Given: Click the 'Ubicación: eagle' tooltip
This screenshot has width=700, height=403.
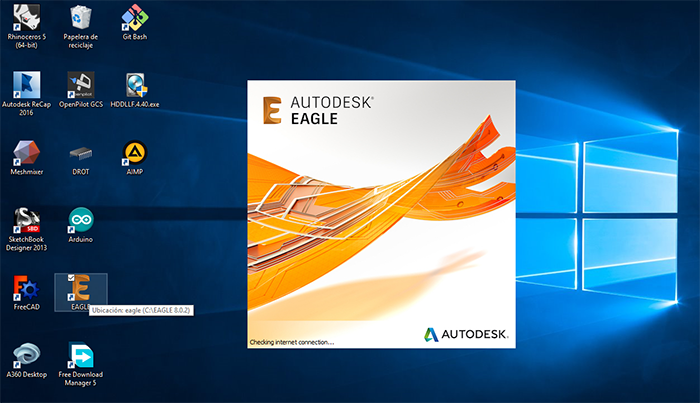Looking at the screenshot, I should tap(142, 310).
